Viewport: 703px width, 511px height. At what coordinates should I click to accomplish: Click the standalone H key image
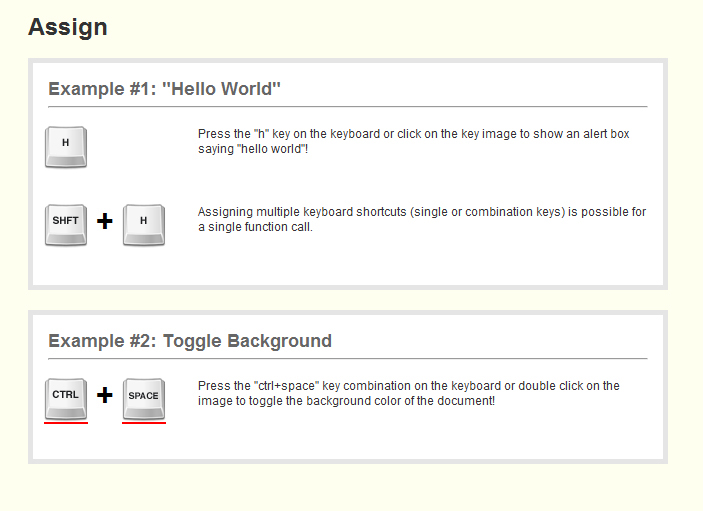tap(66, 146)
